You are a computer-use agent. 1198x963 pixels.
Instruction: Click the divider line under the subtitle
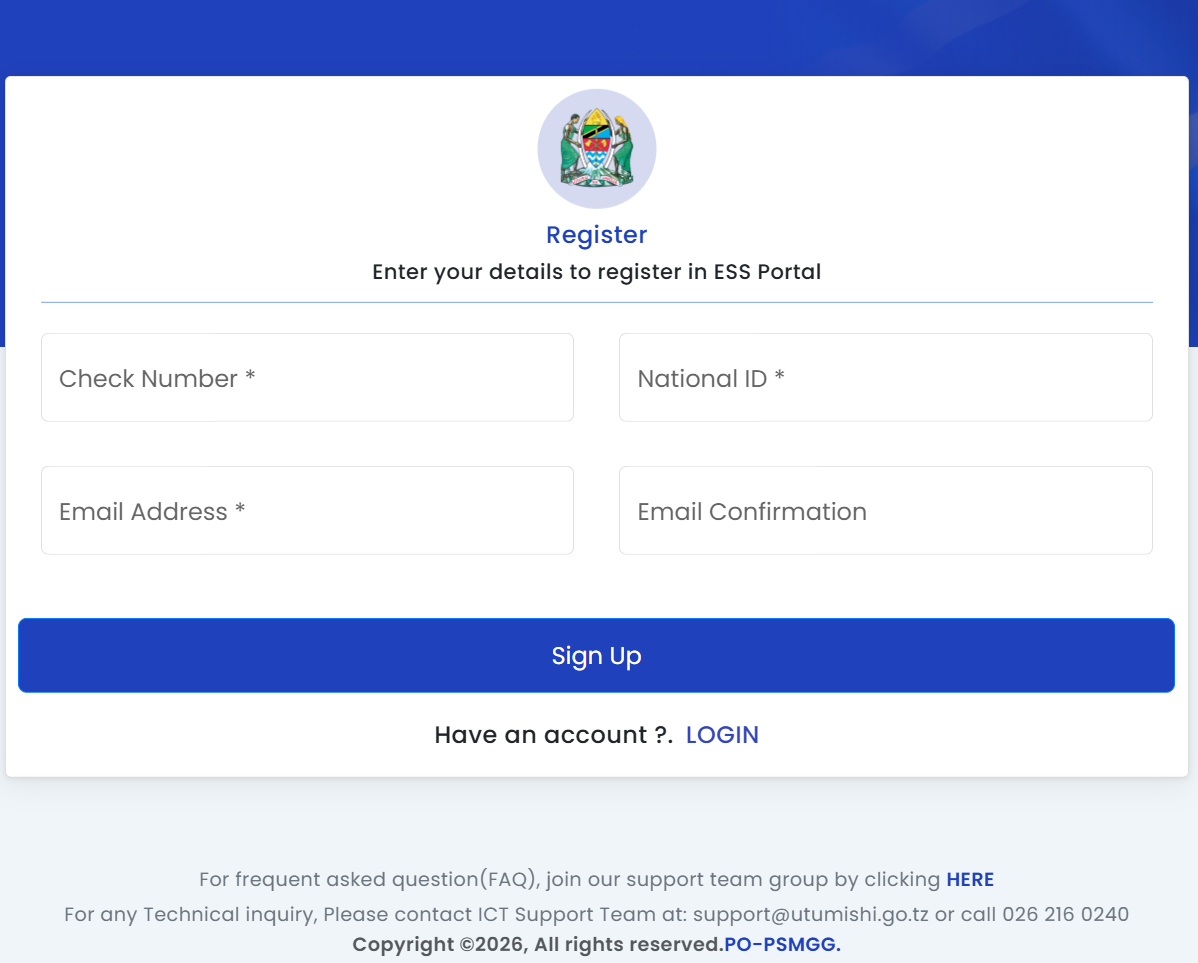[x=597, y=303]
